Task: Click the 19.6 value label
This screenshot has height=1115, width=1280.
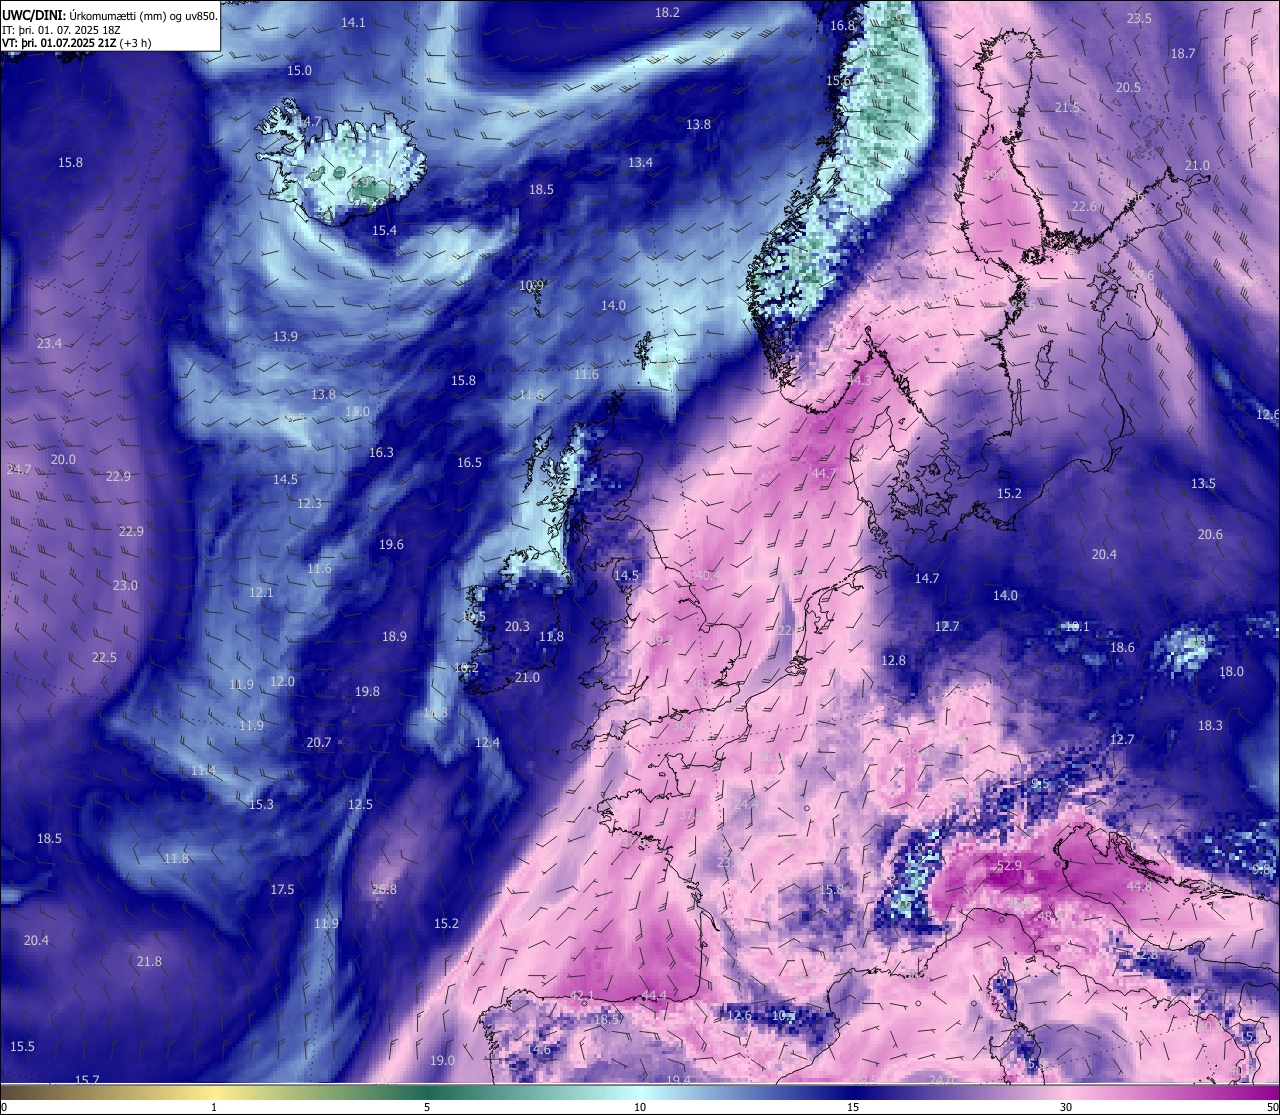Action: click(x=391, y=544)
